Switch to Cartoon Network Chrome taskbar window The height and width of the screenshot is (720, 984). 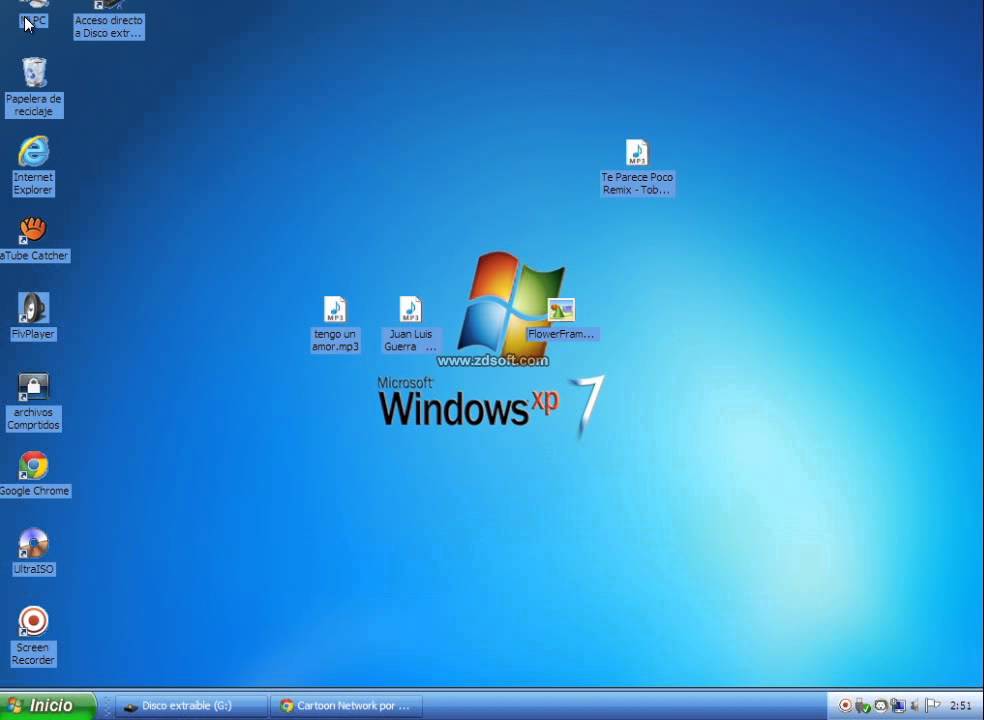point(345,706)
